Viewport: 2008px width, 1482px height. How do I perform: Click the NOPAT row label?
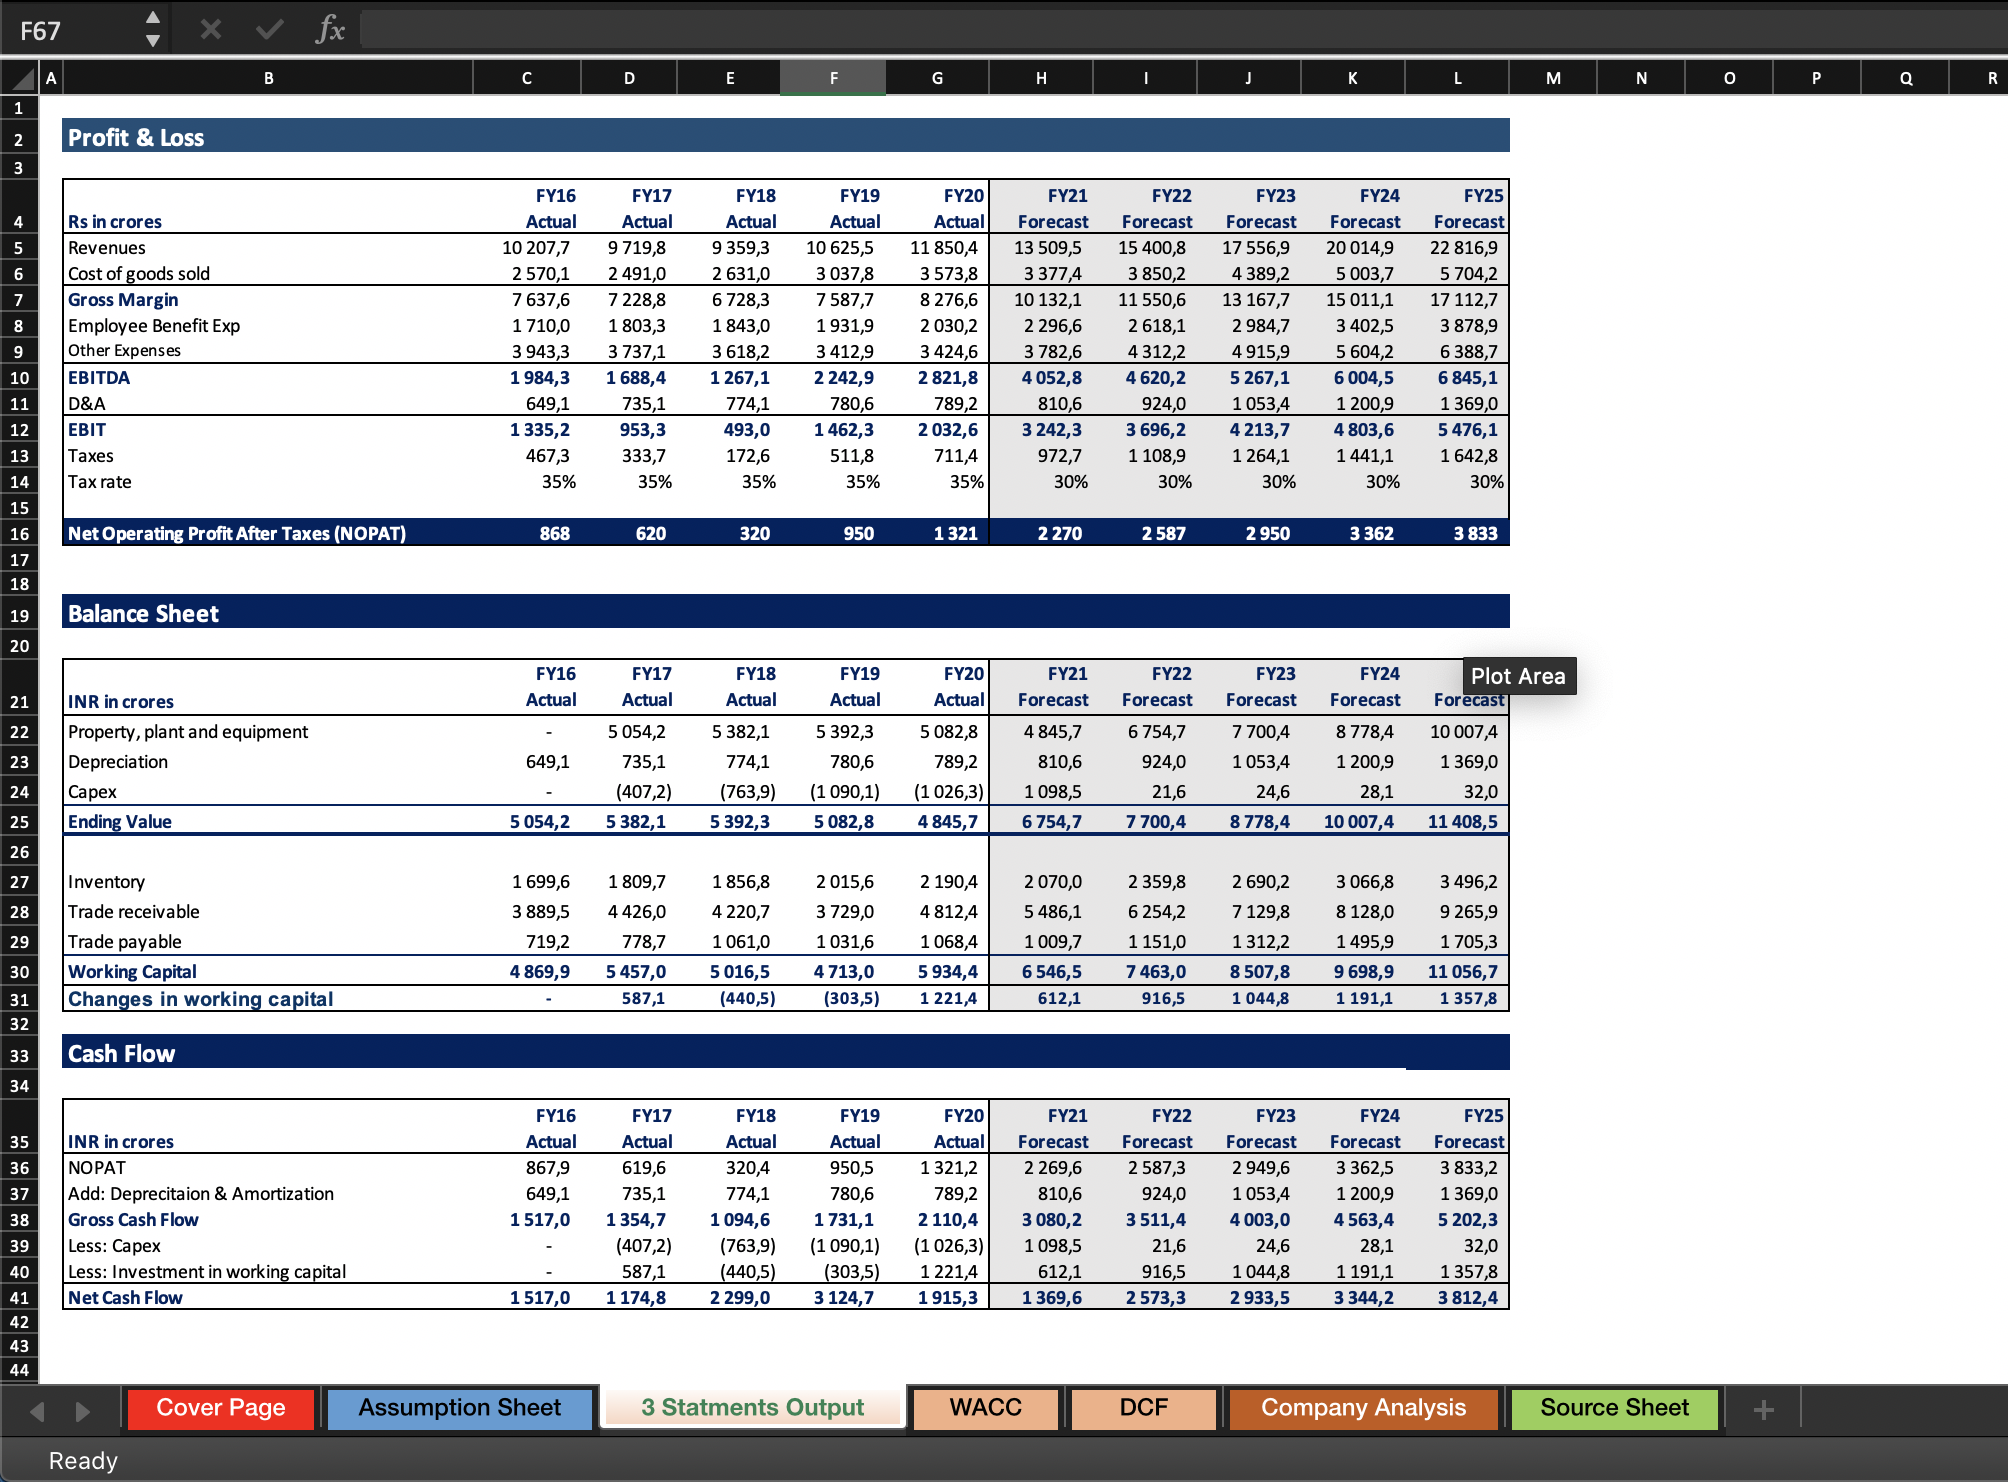click(x=237, y=534)
